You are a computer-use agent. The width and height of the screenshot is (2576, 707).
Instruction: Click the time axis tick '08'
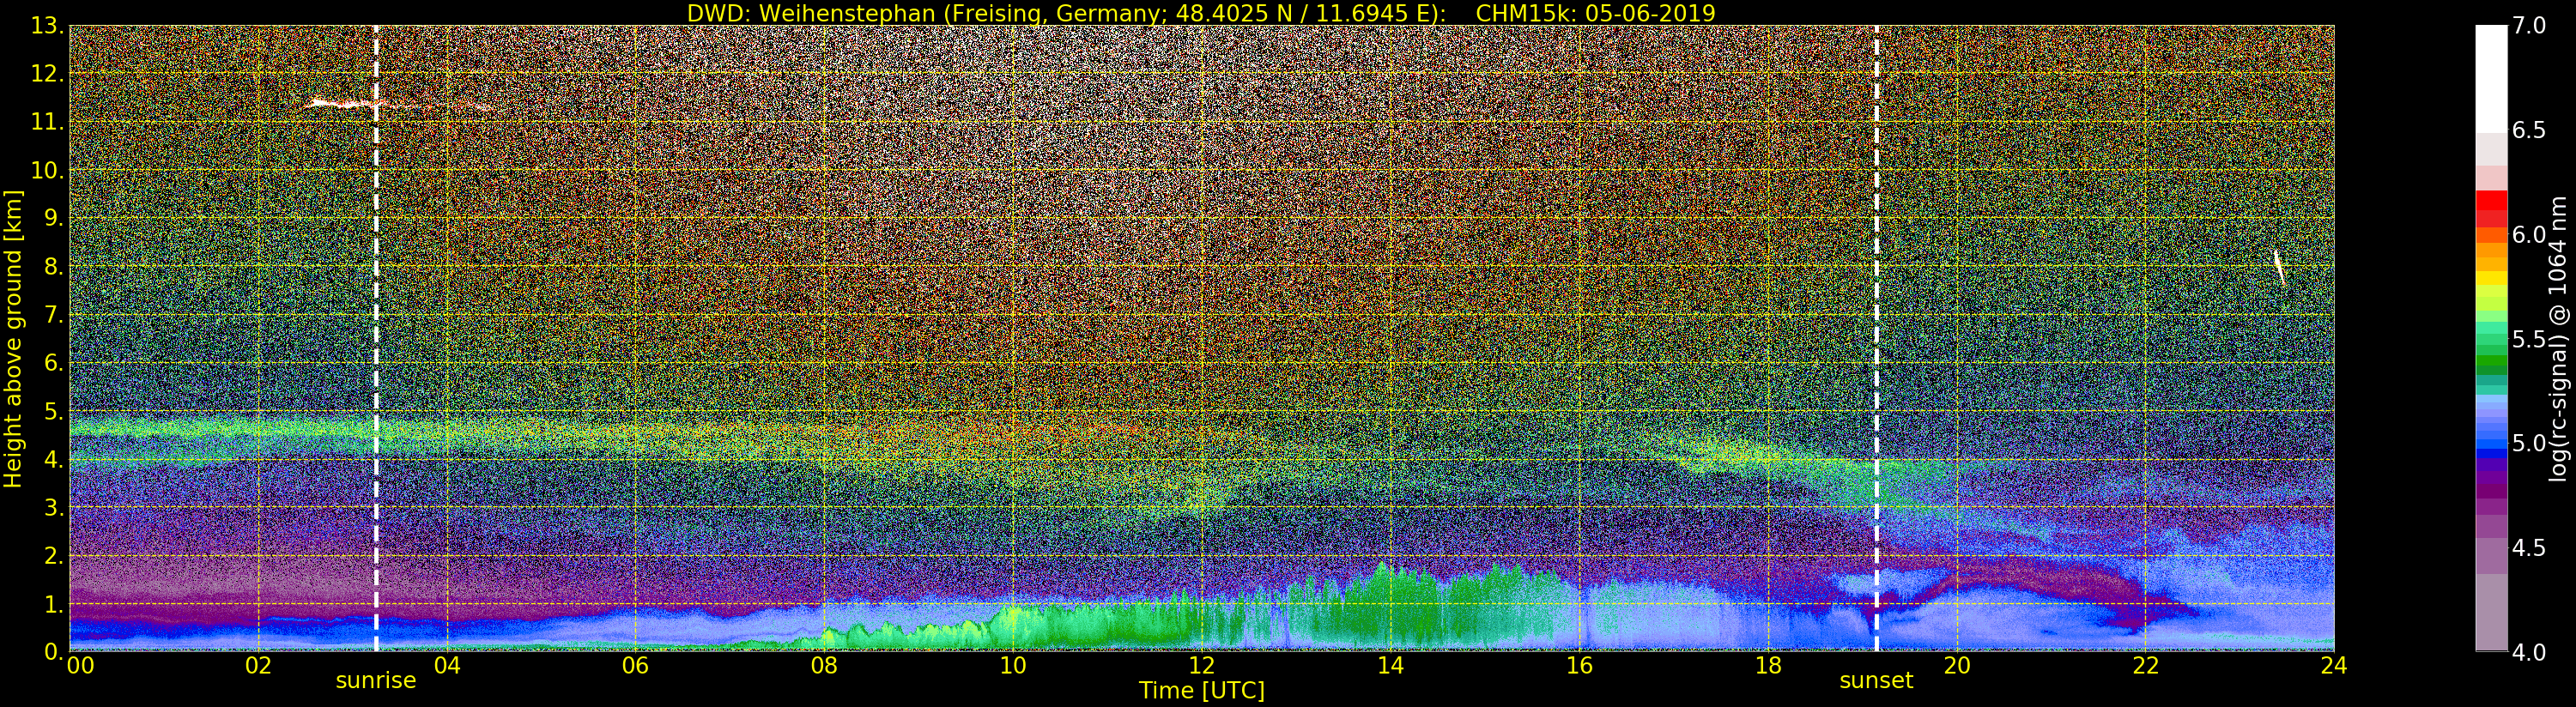point(824,665)
